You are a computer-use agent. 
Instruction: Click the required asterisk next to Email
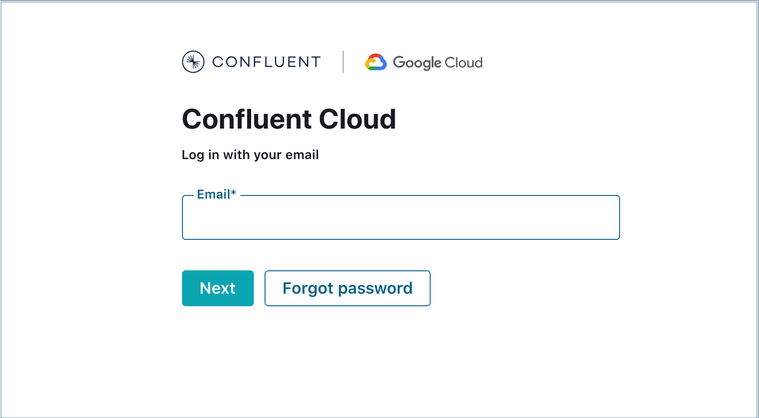point(234,193)
